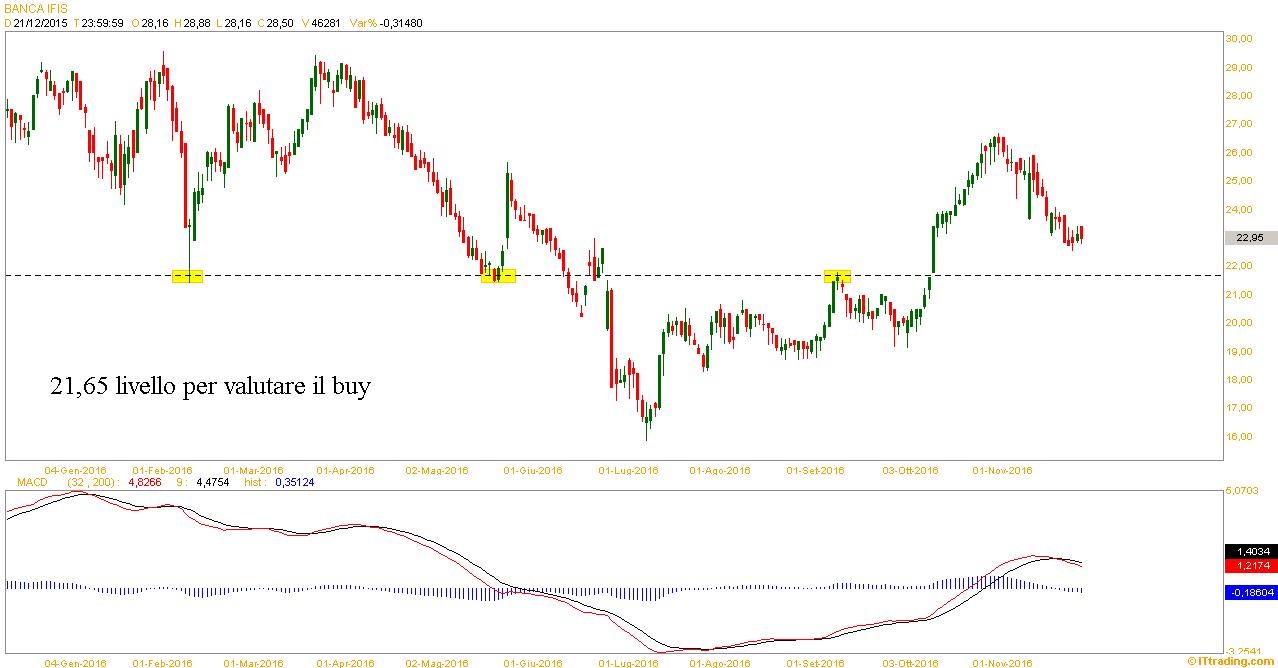Viewport: 1278px width, 668px height.
Task: Click the volume value 46281 in header
Action: click(x=322, y=23)
